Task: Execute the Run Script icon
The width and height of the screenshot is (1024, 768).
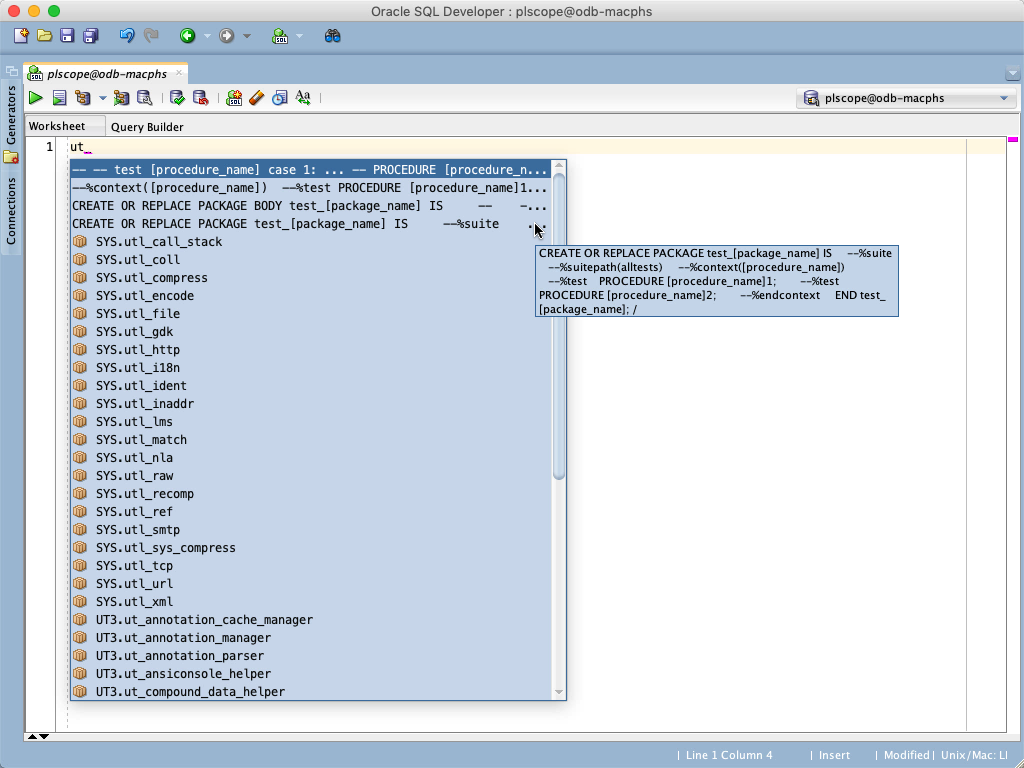Action: pos(59,97)
